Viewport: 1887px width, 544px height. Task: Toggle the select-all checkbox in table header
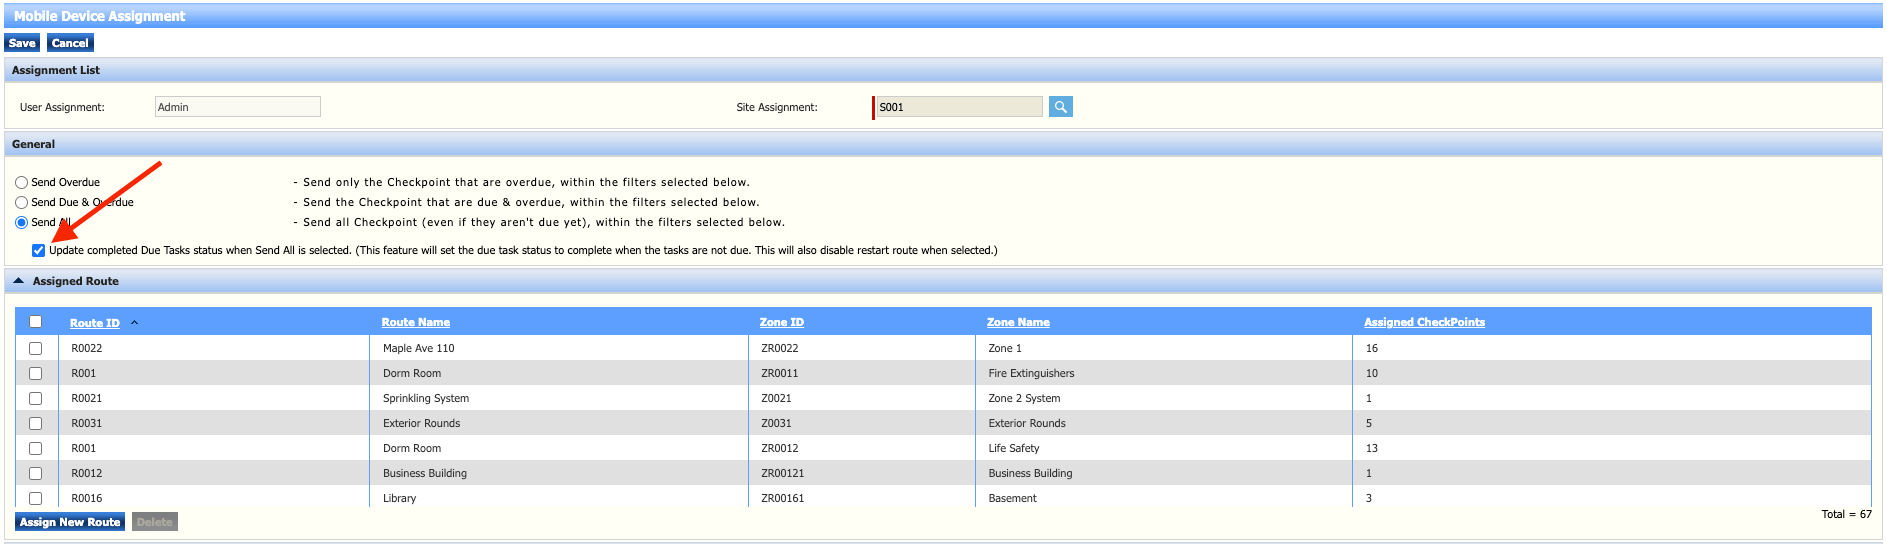pos(36,322)
